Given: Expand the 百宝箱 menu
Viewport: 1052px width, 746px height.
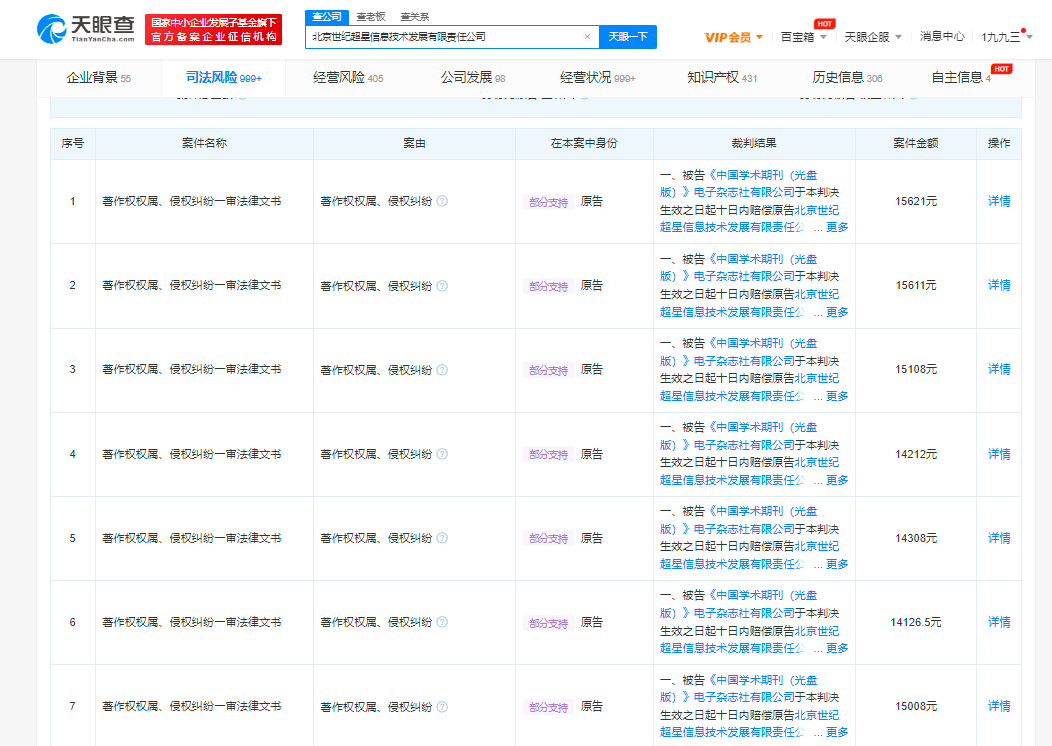Looking at the screenshot, I should (803, 37).
